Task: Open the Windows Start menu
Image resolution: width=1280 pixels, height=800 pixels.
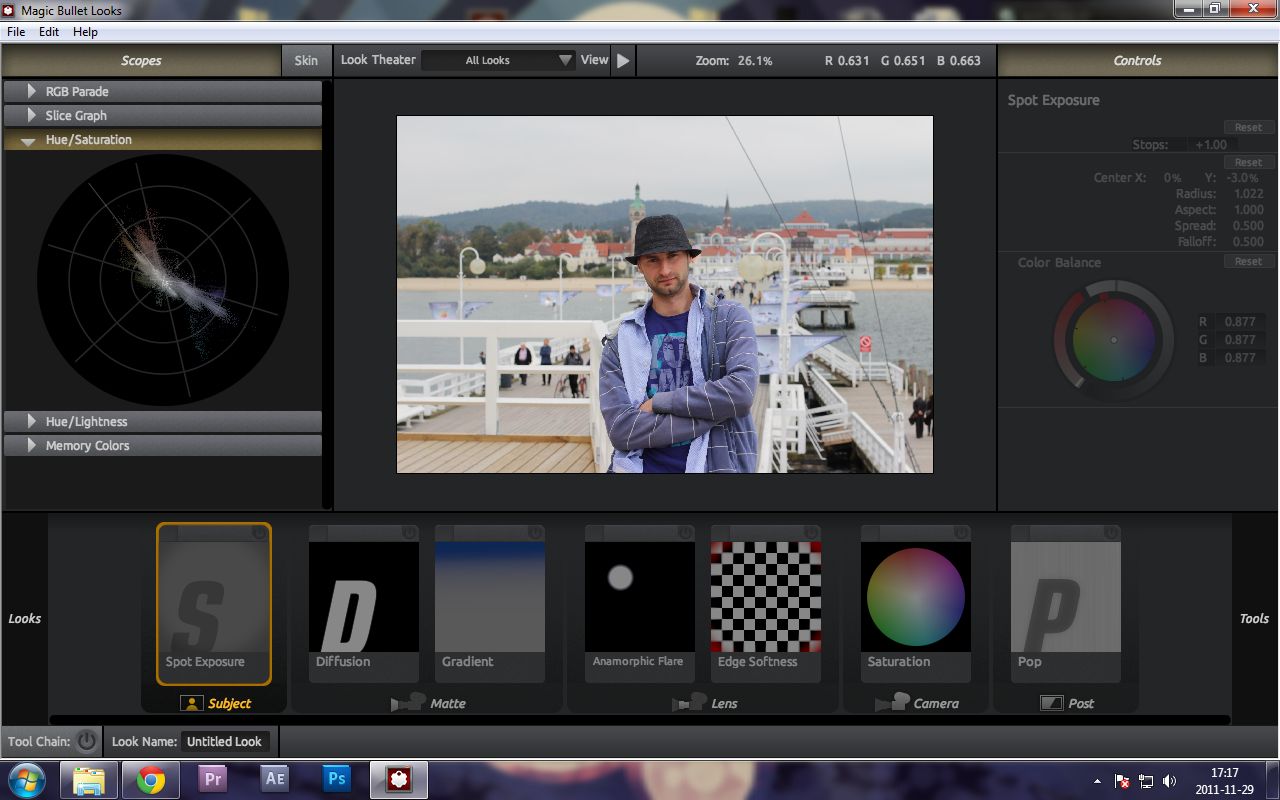Action: pos(25,779)
